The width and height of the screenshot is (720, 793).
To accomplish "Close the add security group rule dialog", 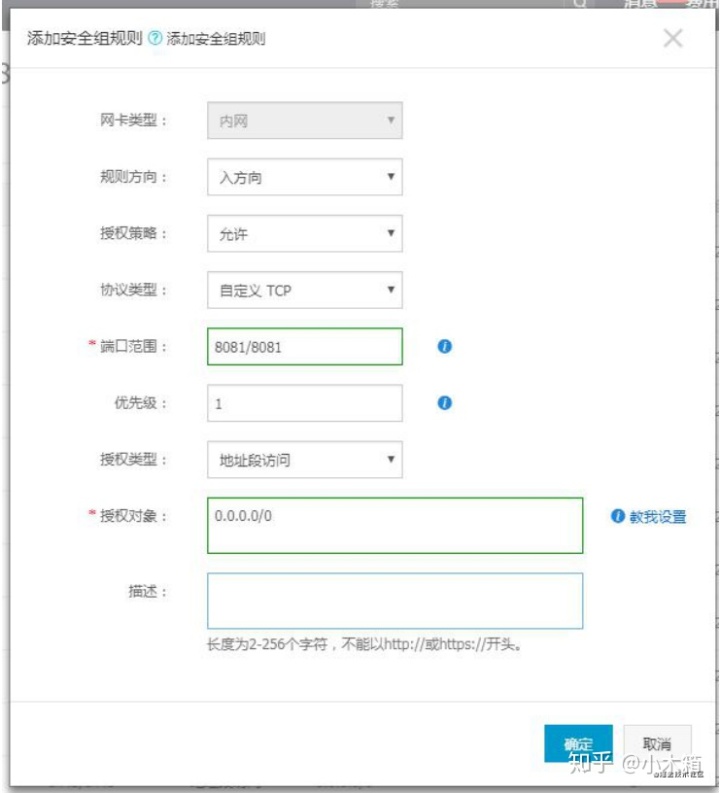I will click(672, 38).
